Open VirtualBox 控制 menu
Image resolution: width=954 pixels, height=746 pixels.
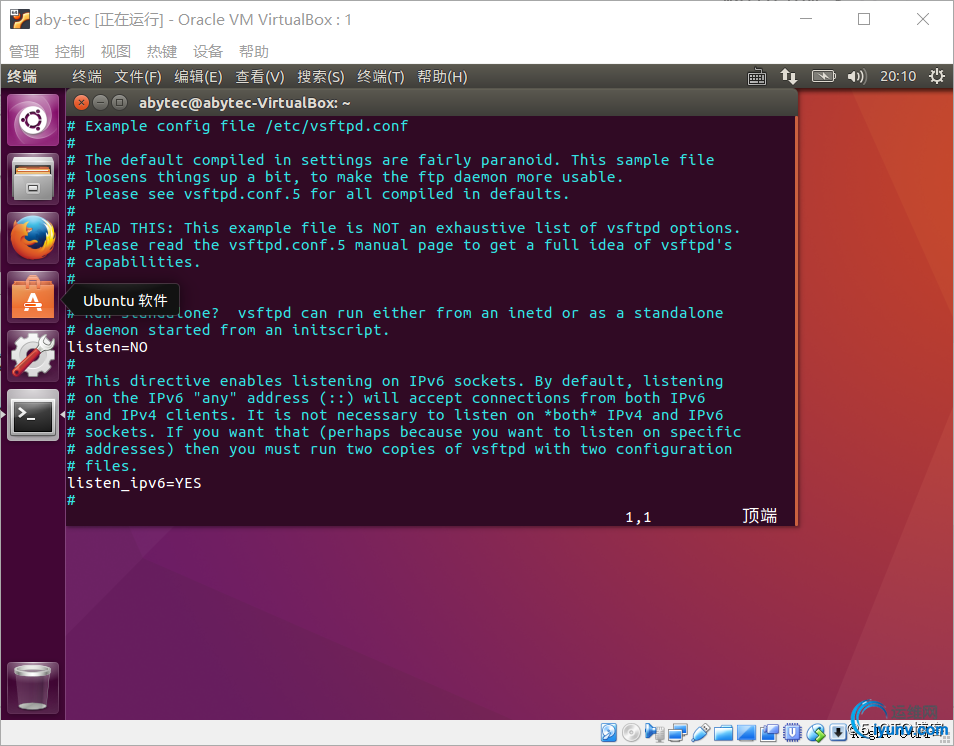[x=70, y=52]
